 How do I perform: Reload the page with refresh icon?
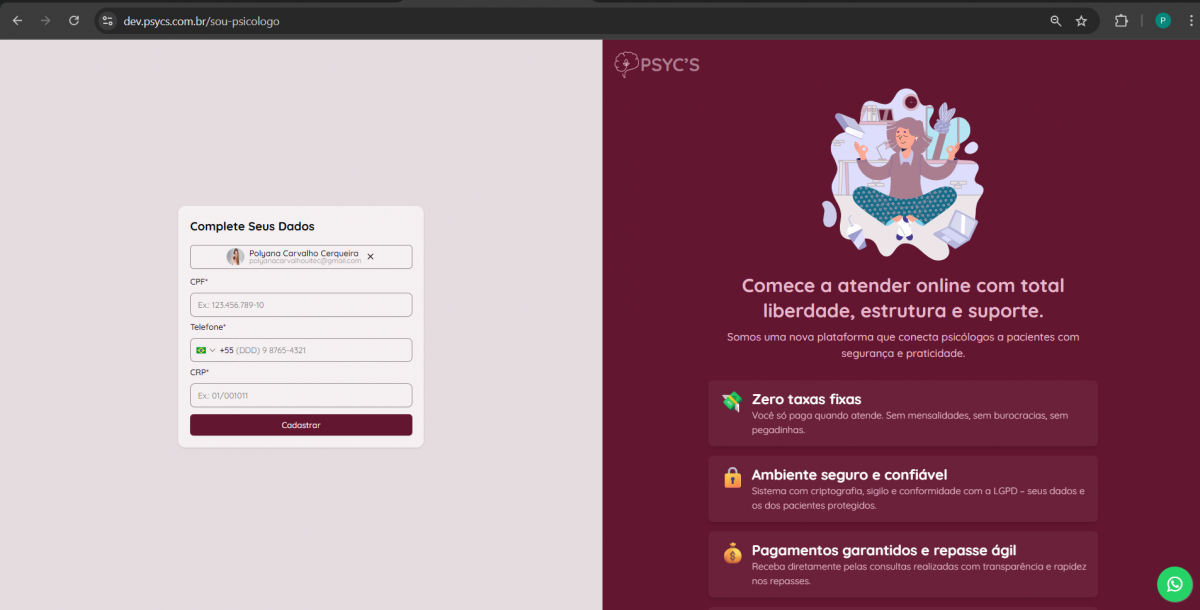pyautogui.click(x=74, y=20)
